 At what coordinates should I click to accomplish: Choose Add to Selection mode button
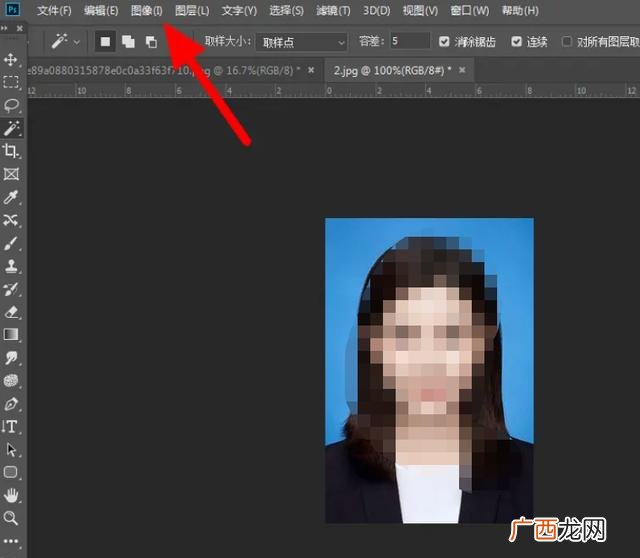(x=128, y=42)
